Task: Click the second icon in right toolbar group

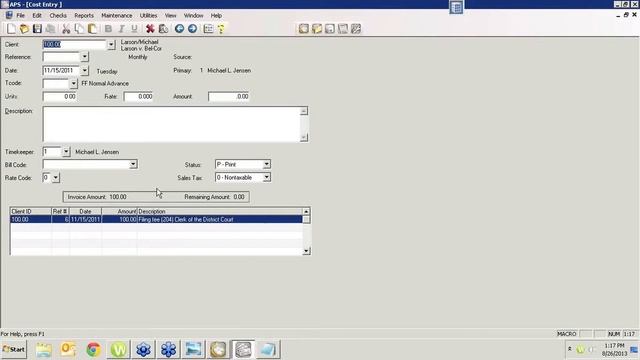Action: (x=317, y=29)
